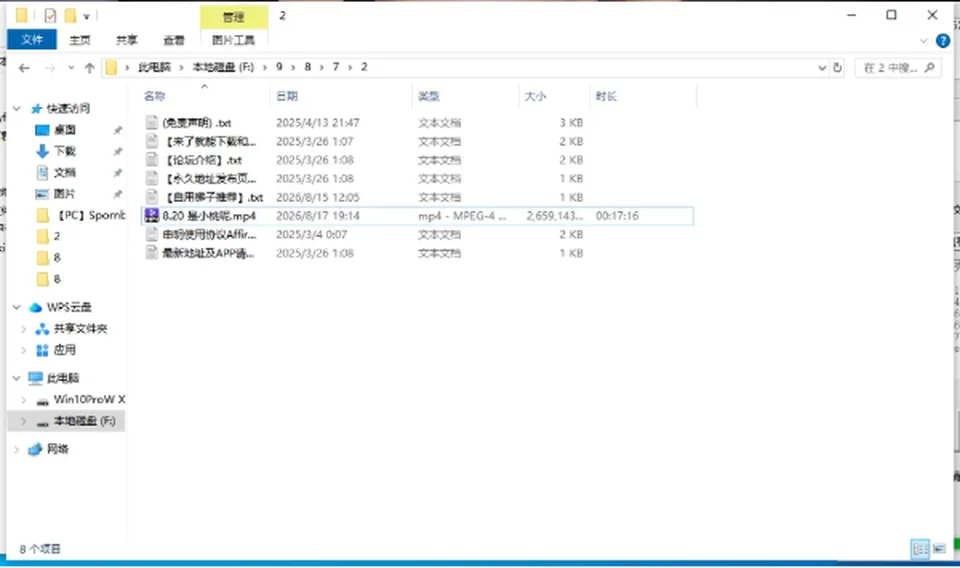Click the Properties checkmark icon in title bar

[x=50, y=15]
